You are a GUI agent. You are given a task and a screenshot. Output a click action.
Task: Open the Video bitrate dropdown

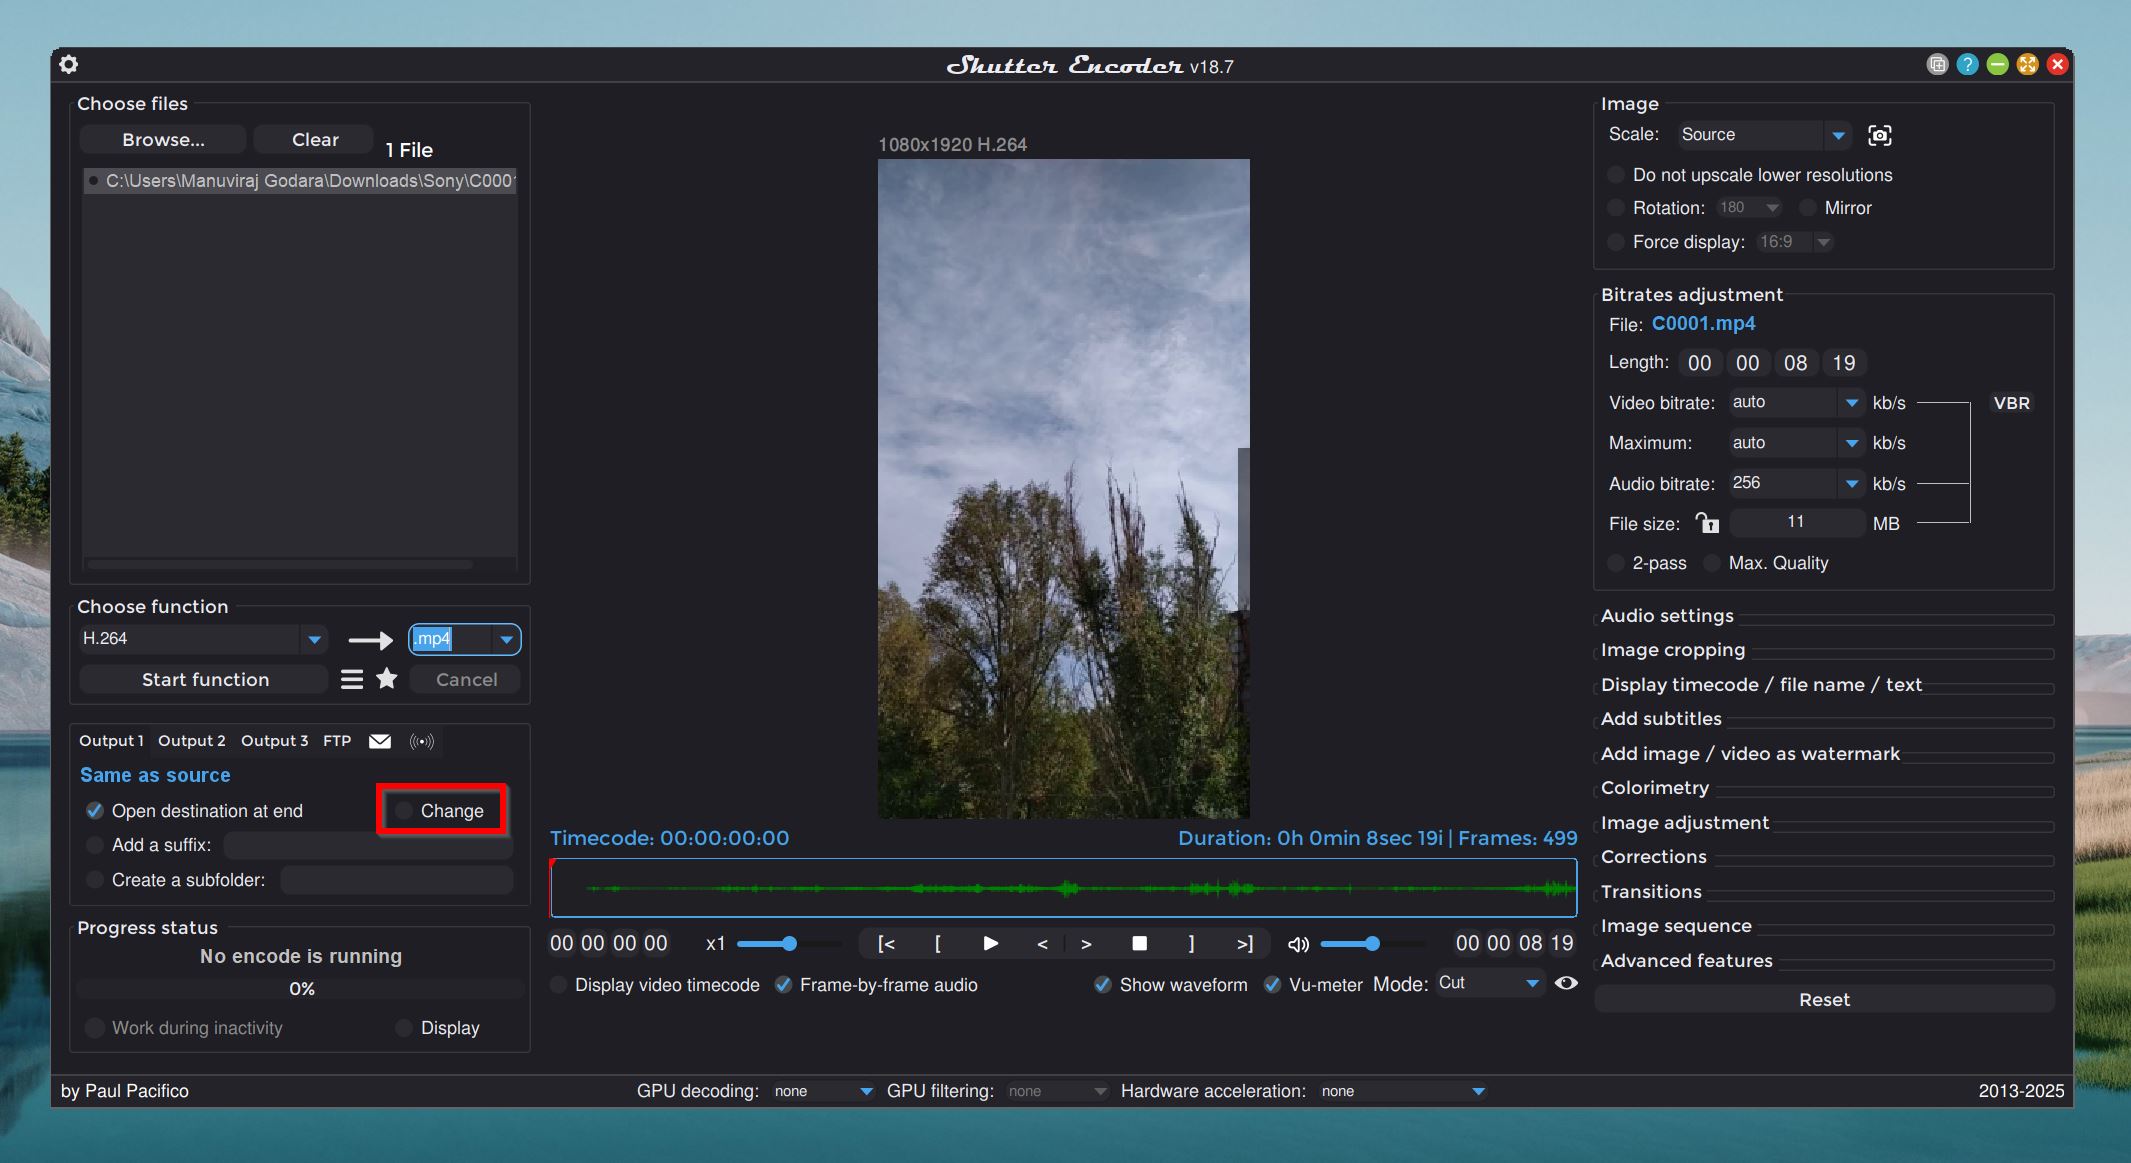(x=1796, y=402)
